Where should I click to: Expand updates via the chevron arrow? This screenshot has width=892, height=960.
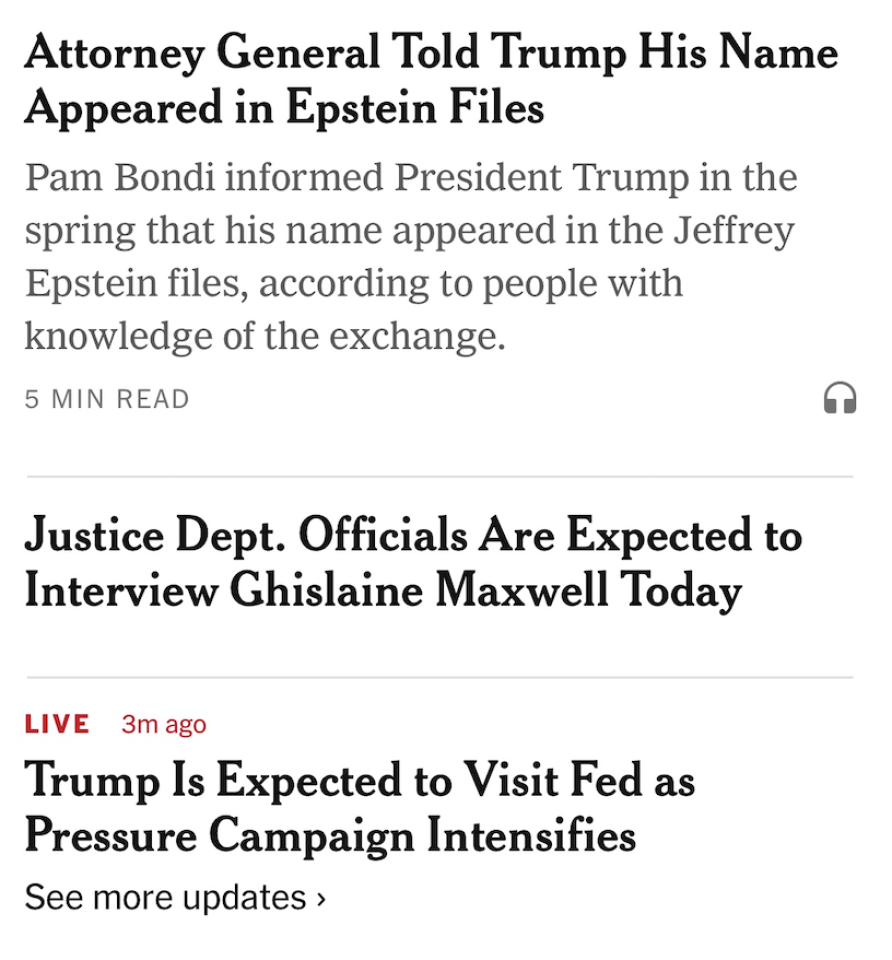point(321,898)
